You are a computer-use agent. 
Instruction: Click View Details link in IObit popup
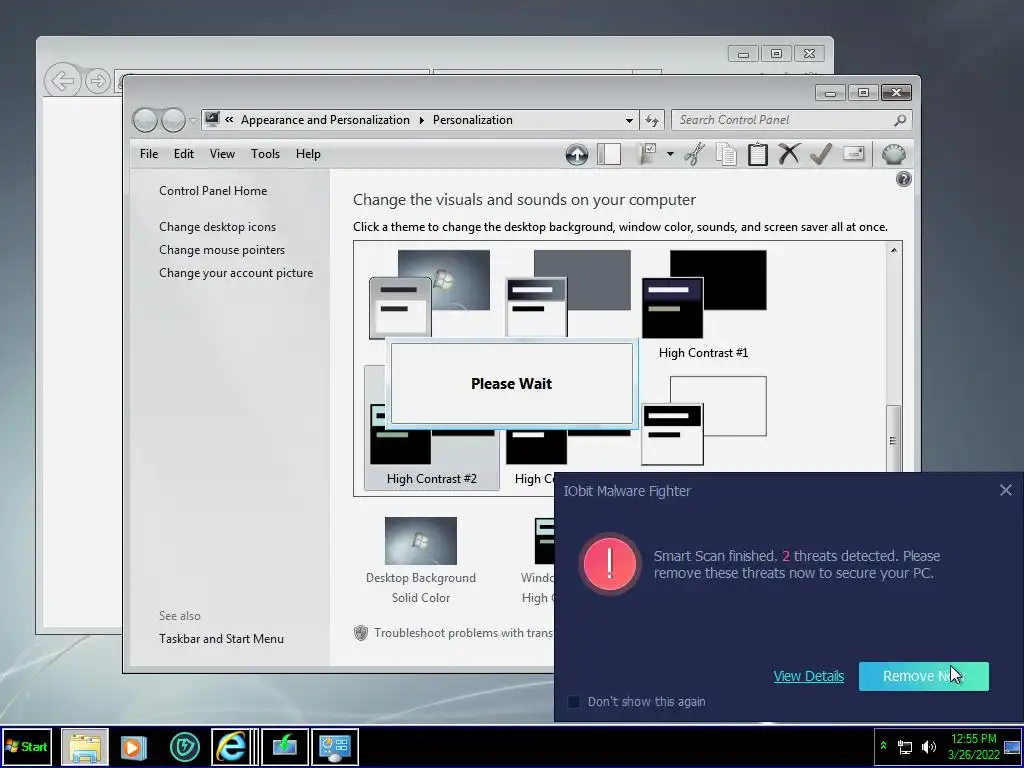(x=808, y=676)
